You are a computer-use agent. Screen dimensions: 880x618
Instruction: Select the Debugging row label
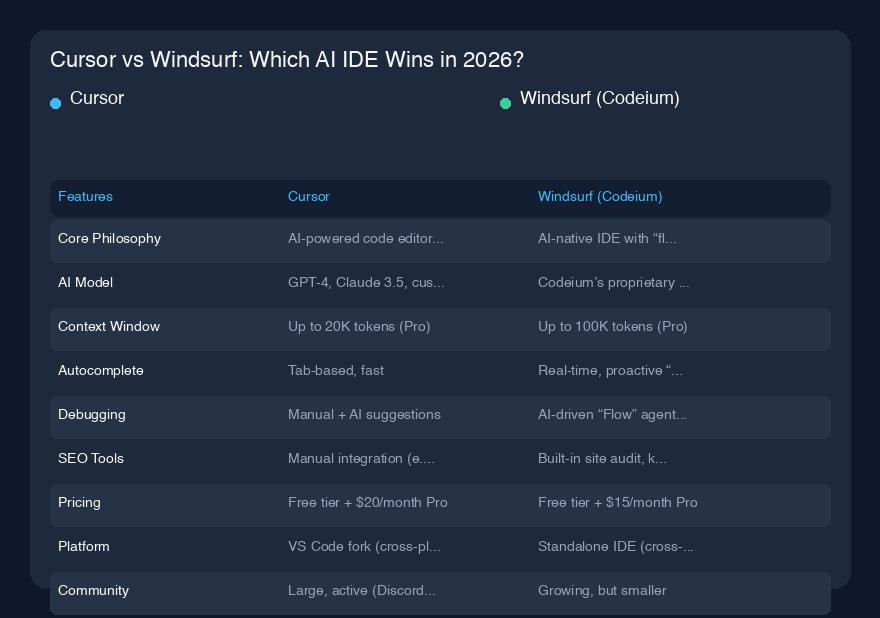92,415
